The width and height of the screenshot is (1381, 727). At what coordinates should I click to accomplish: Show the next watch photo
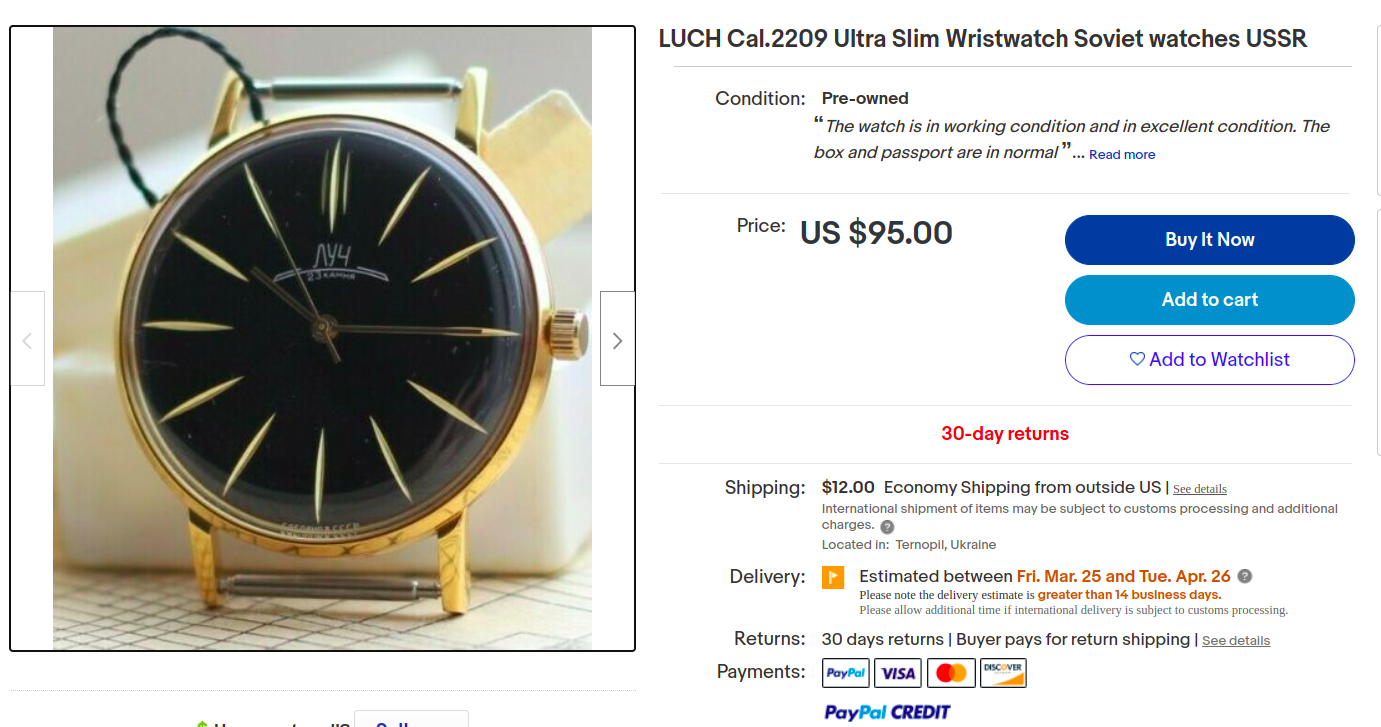click(x=617, y=339)
